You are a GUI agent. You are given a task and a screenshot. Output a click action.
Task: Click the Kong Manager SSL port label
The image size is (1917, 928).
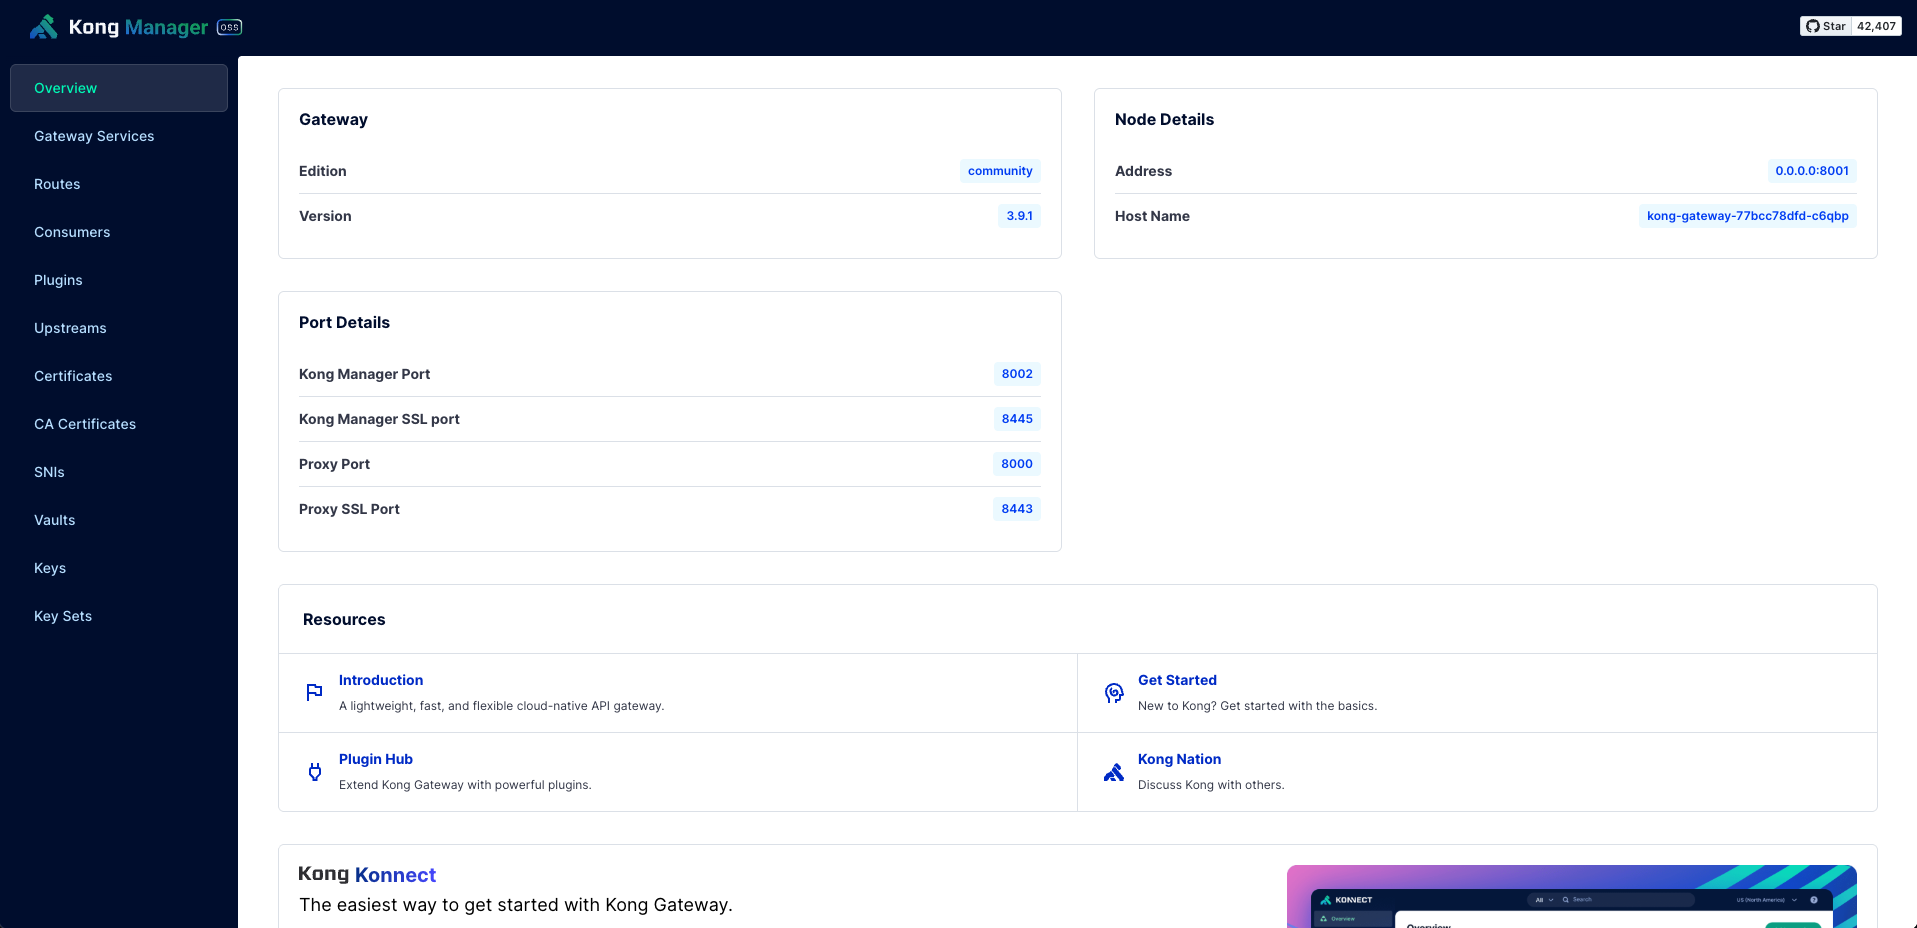point(379,419)
